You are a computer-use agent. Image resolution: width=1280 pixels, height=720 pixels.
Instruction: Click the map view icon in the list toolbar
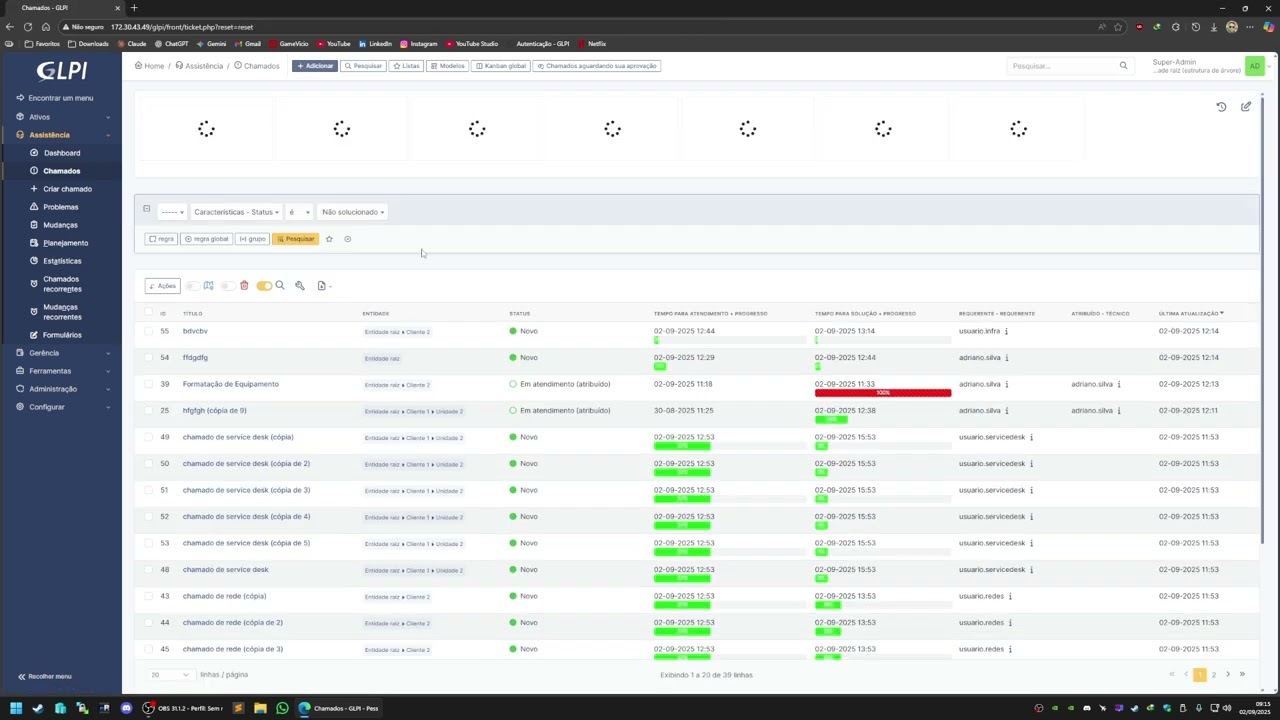pyautogui.click(x=208, y=286)
